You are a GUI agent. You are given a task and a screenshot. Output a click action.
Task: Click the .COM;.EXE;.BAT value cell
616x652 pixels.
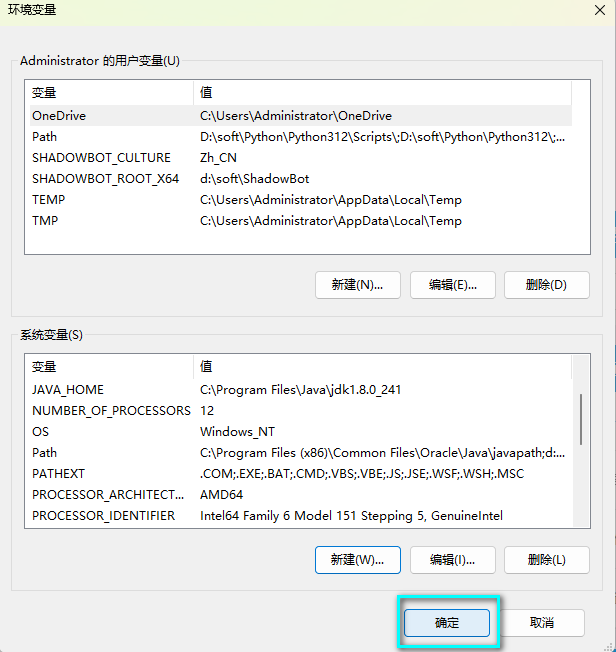point(362,474)
